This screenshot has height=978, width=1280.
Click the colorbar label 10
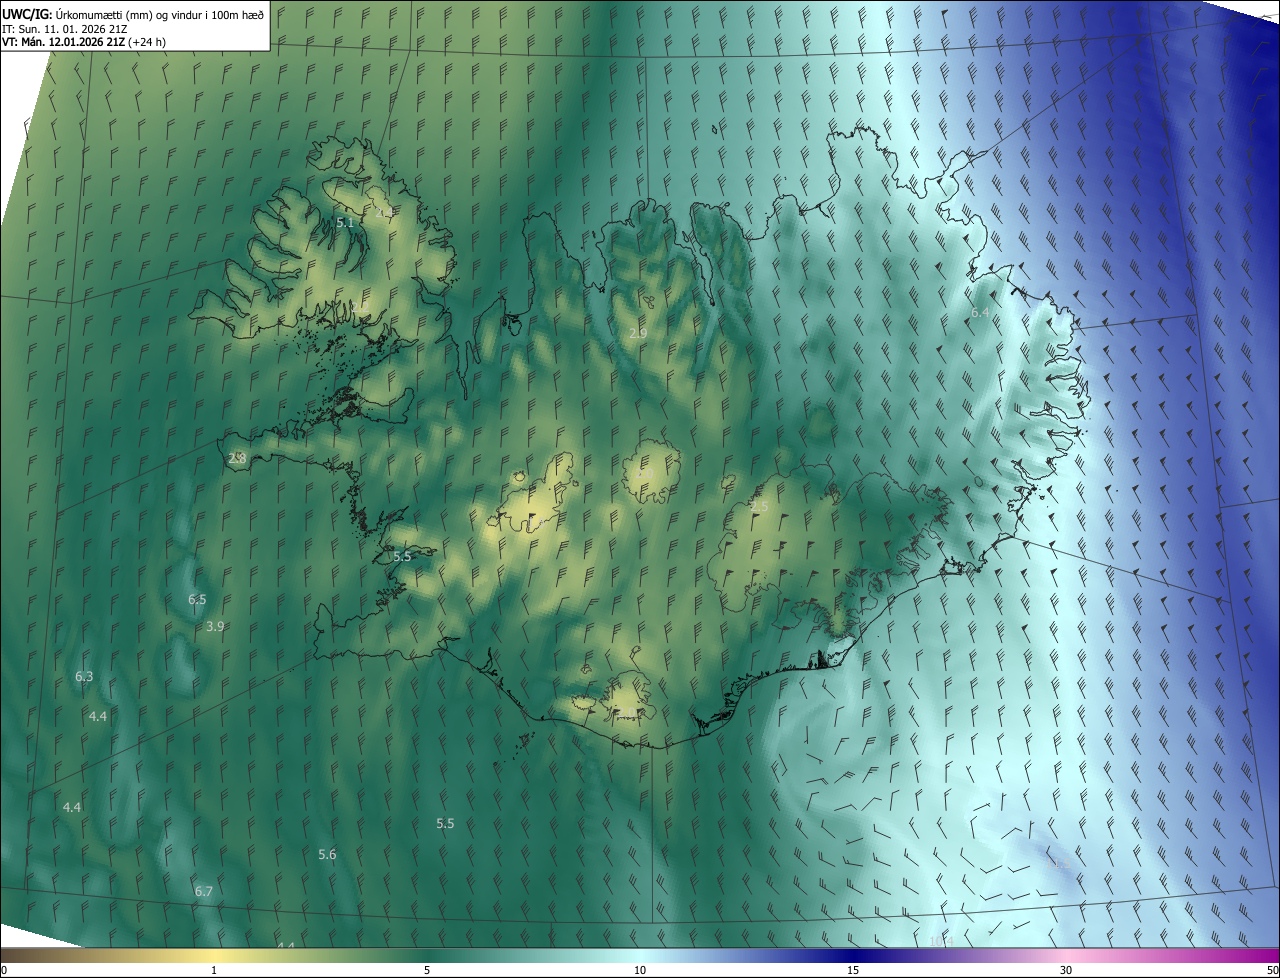pos(640,970)
